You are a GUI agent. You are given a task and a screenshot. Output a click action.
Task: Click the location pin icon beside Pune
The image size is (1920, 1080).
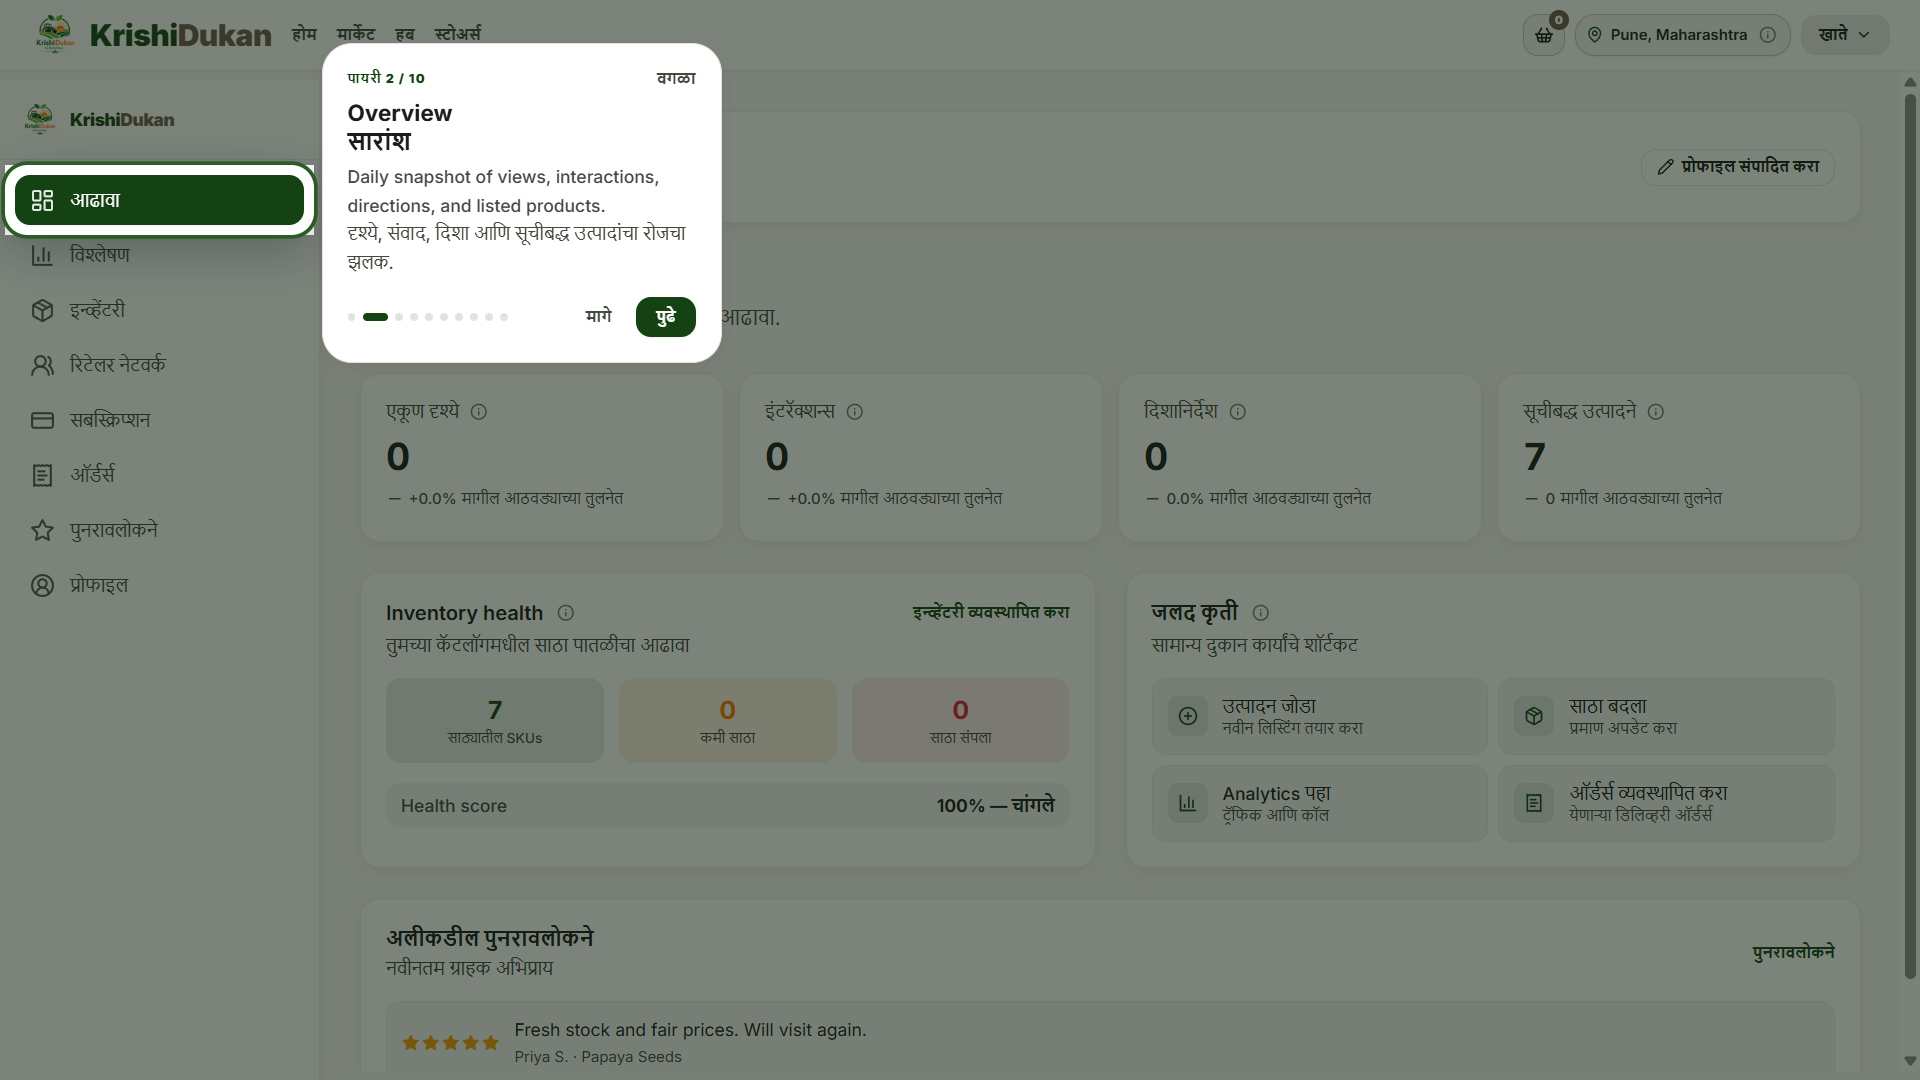pyautogui.click(x=1595, y=35)
